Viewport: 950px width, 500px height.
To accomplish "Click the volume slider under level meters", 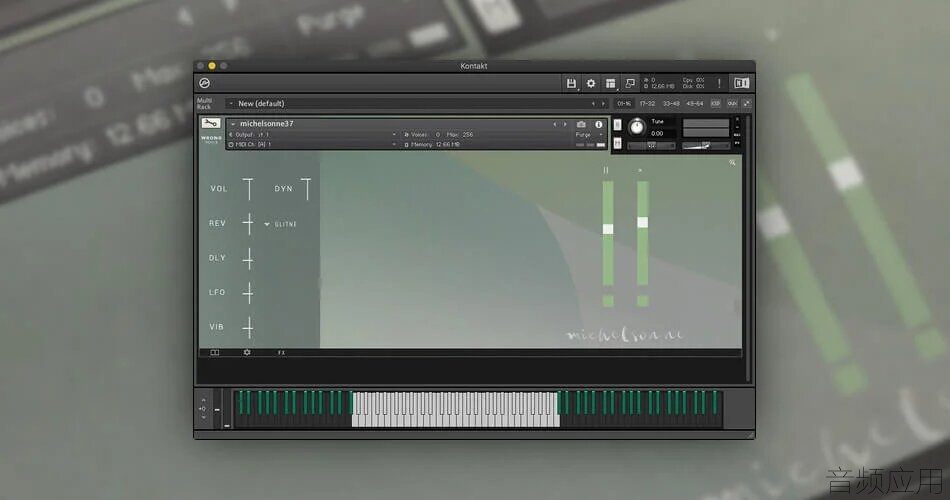I will point(706,145).
